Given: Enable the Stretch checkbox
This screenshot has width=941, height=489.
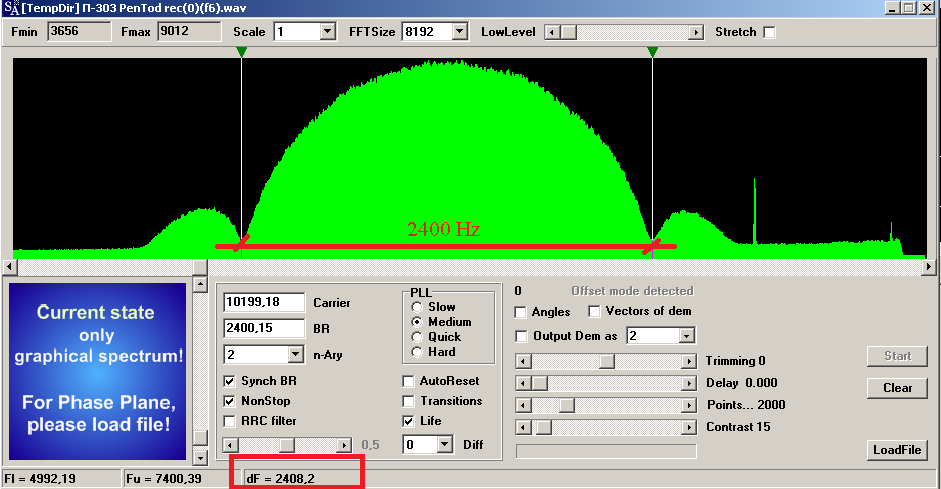Looking at the screenshot, I should tap(769, 32).
